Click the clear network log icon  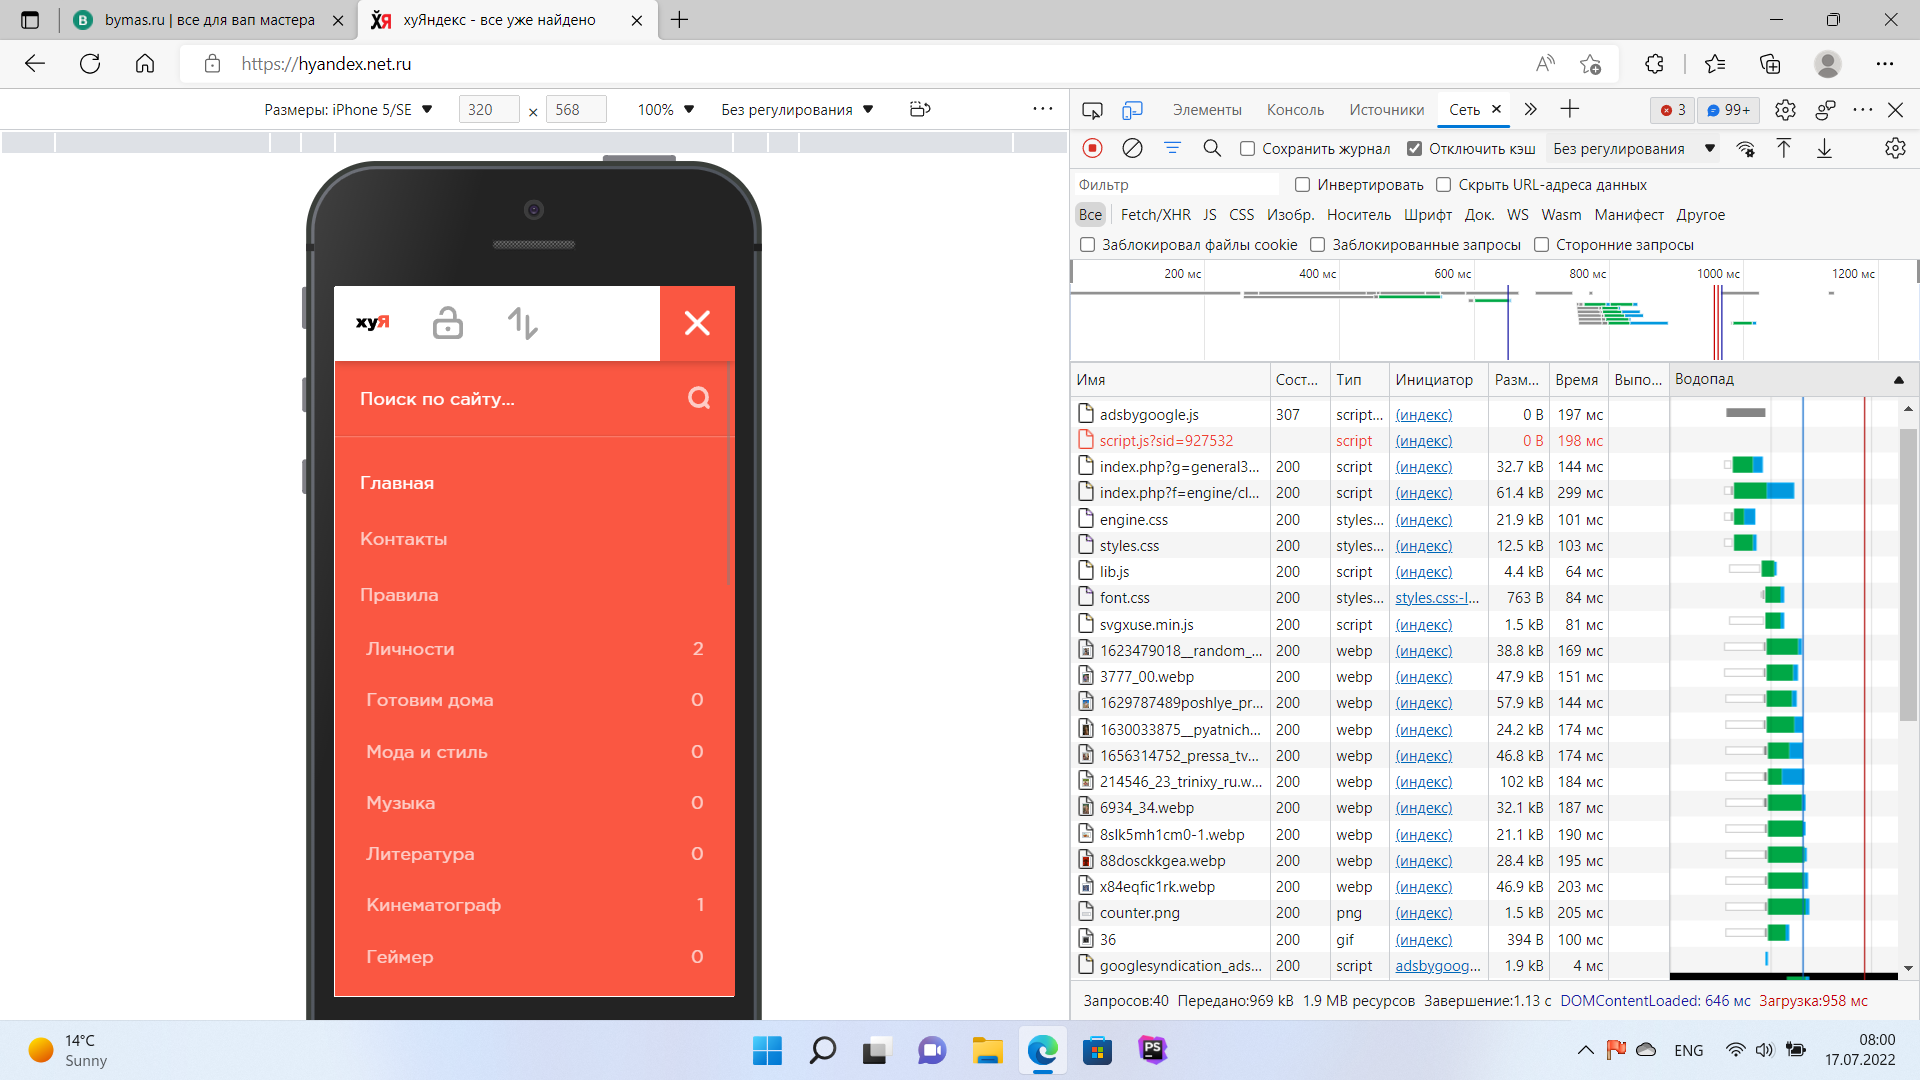(1132, 148)
